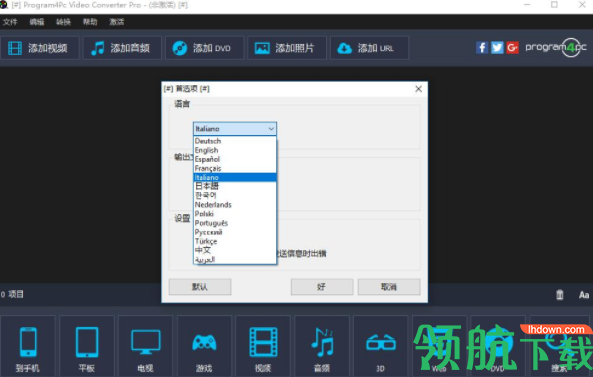Click the Add DVD disc icon
Viewport: 593px width, 377px height.
pyautogui.click(x=180, y=48)
